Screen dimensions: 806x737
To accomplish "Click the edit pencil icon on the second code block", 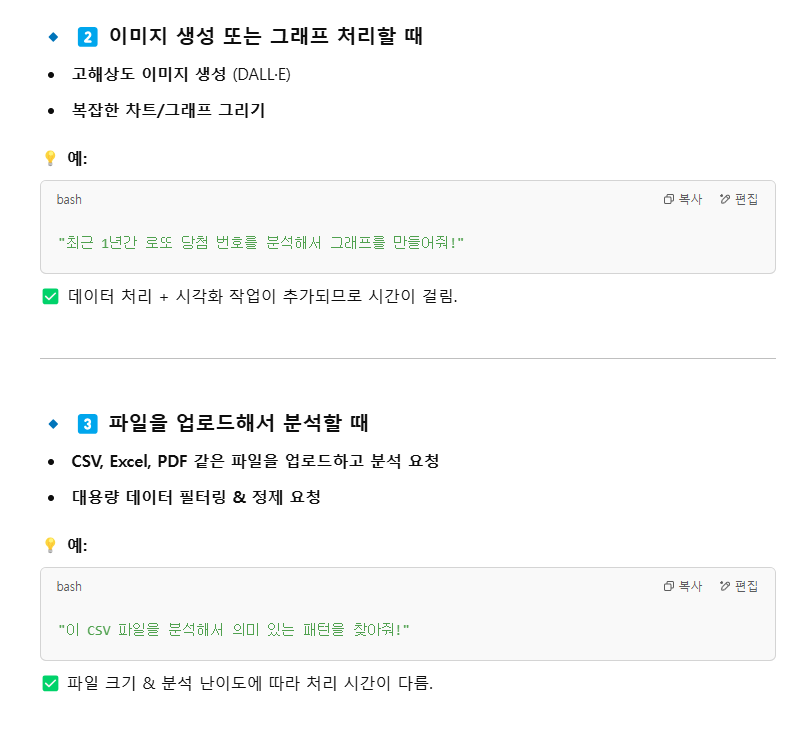I will 723,586.
